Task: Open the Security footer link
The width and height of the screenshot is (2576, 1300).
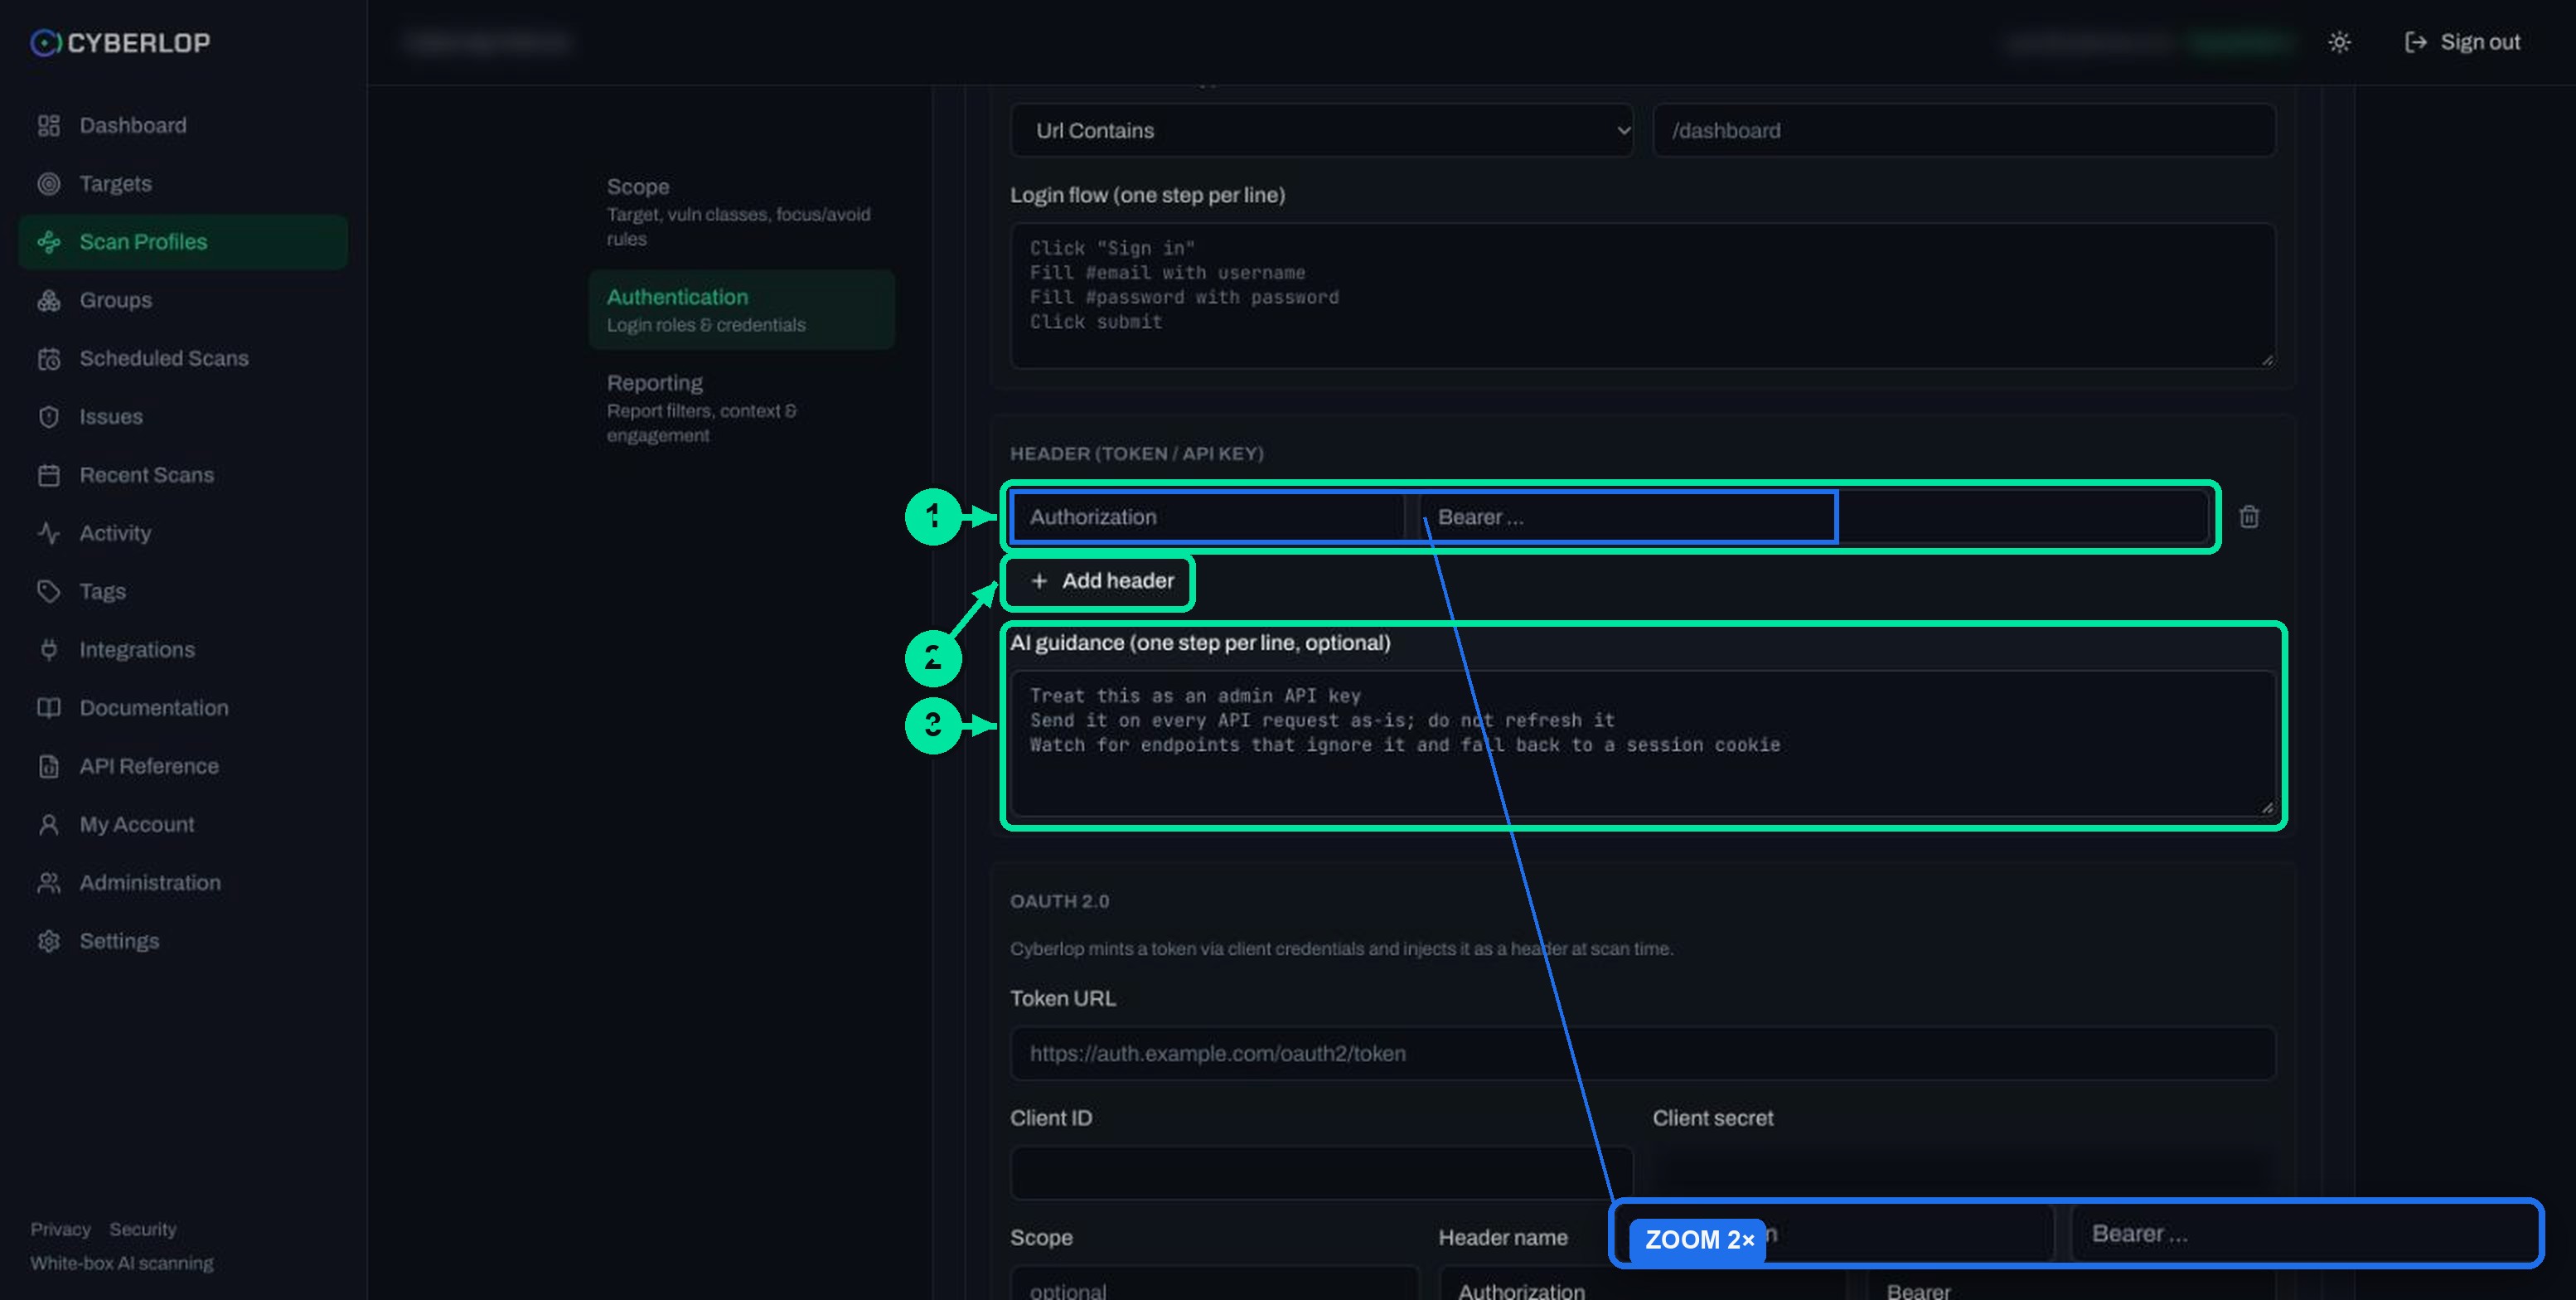Action: coord(143,1229)
